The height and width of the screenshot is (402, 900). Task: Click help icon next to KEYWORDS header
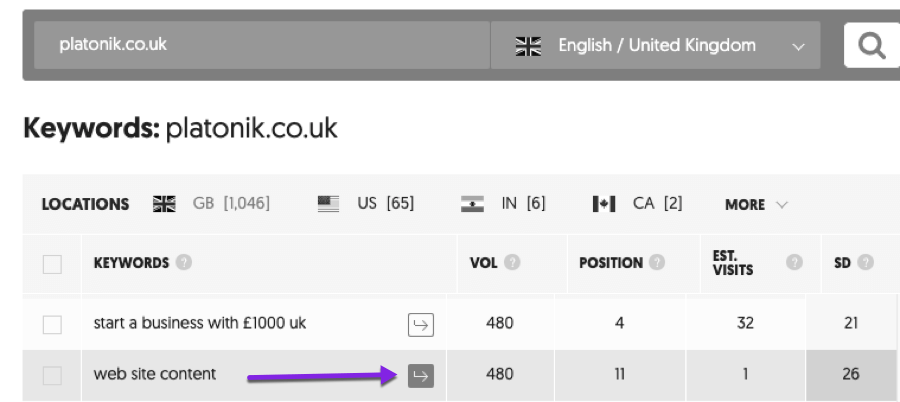tap(183, 264)
